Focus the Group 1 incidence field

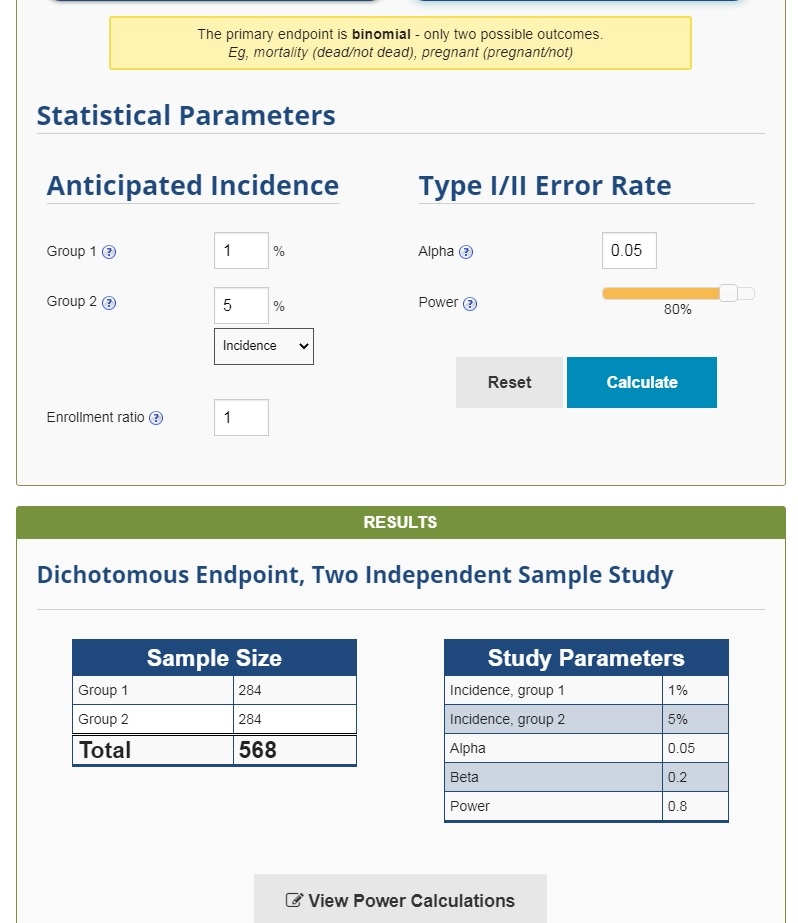click(241, 251)
